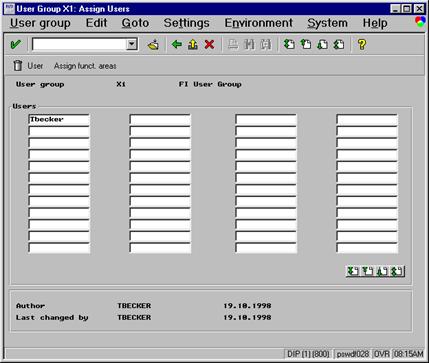The width and height of the screenshot is (429, 363).
Task: Click the user field containing Tbecker
Action: click(59, 120)
